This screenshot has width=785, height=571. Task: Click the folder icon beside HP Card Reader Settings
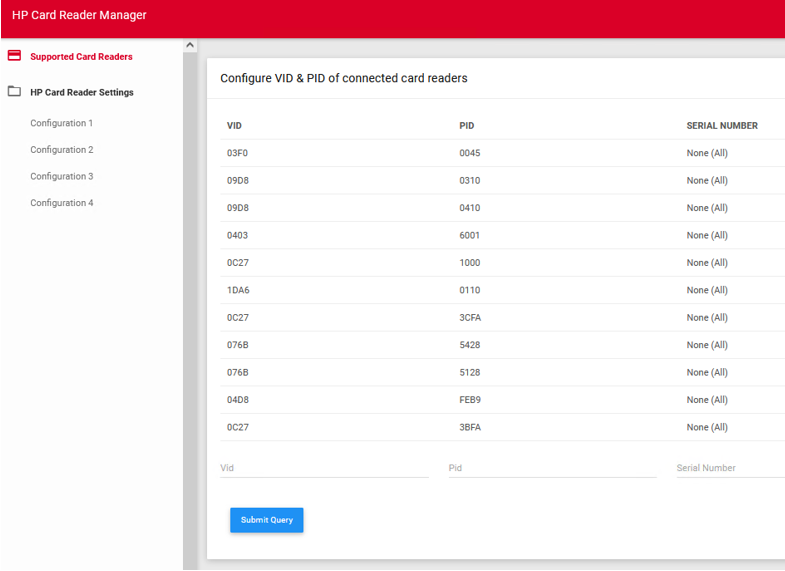[14, 92]
